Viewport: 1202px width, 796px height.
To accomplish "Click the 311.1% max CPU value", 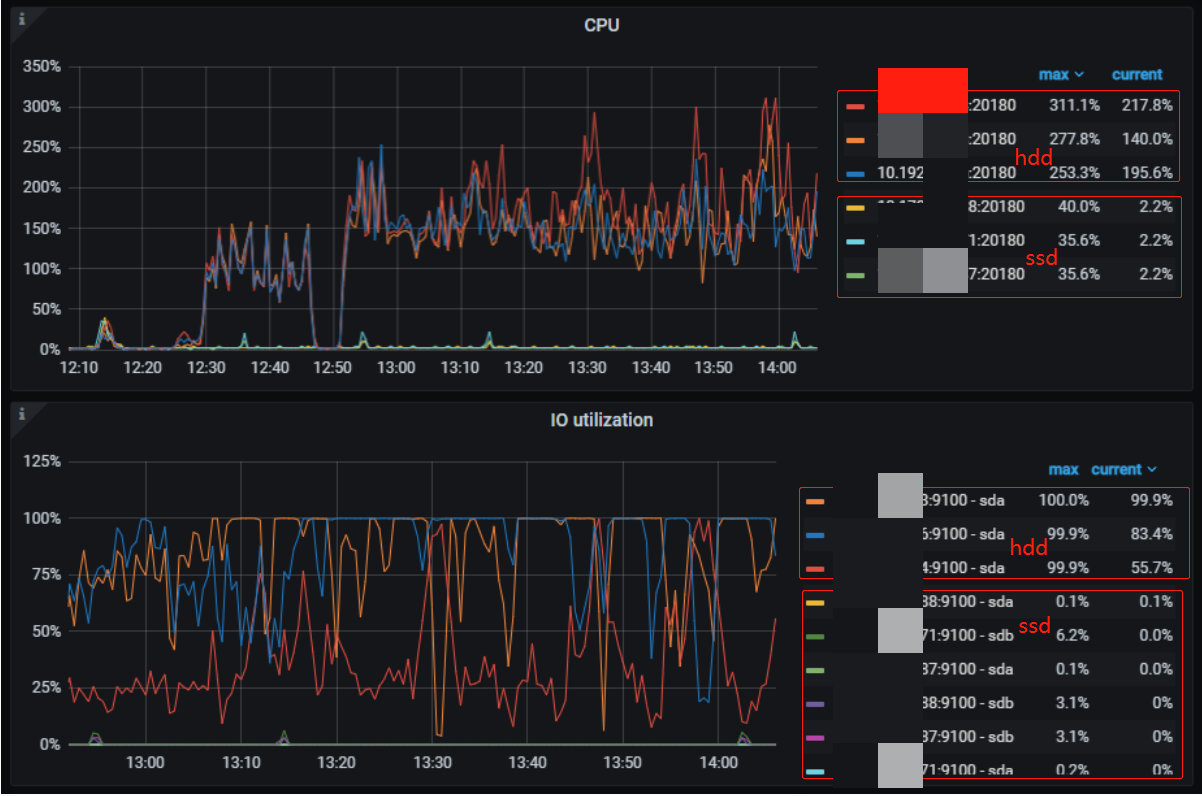I will [1074, 105].
